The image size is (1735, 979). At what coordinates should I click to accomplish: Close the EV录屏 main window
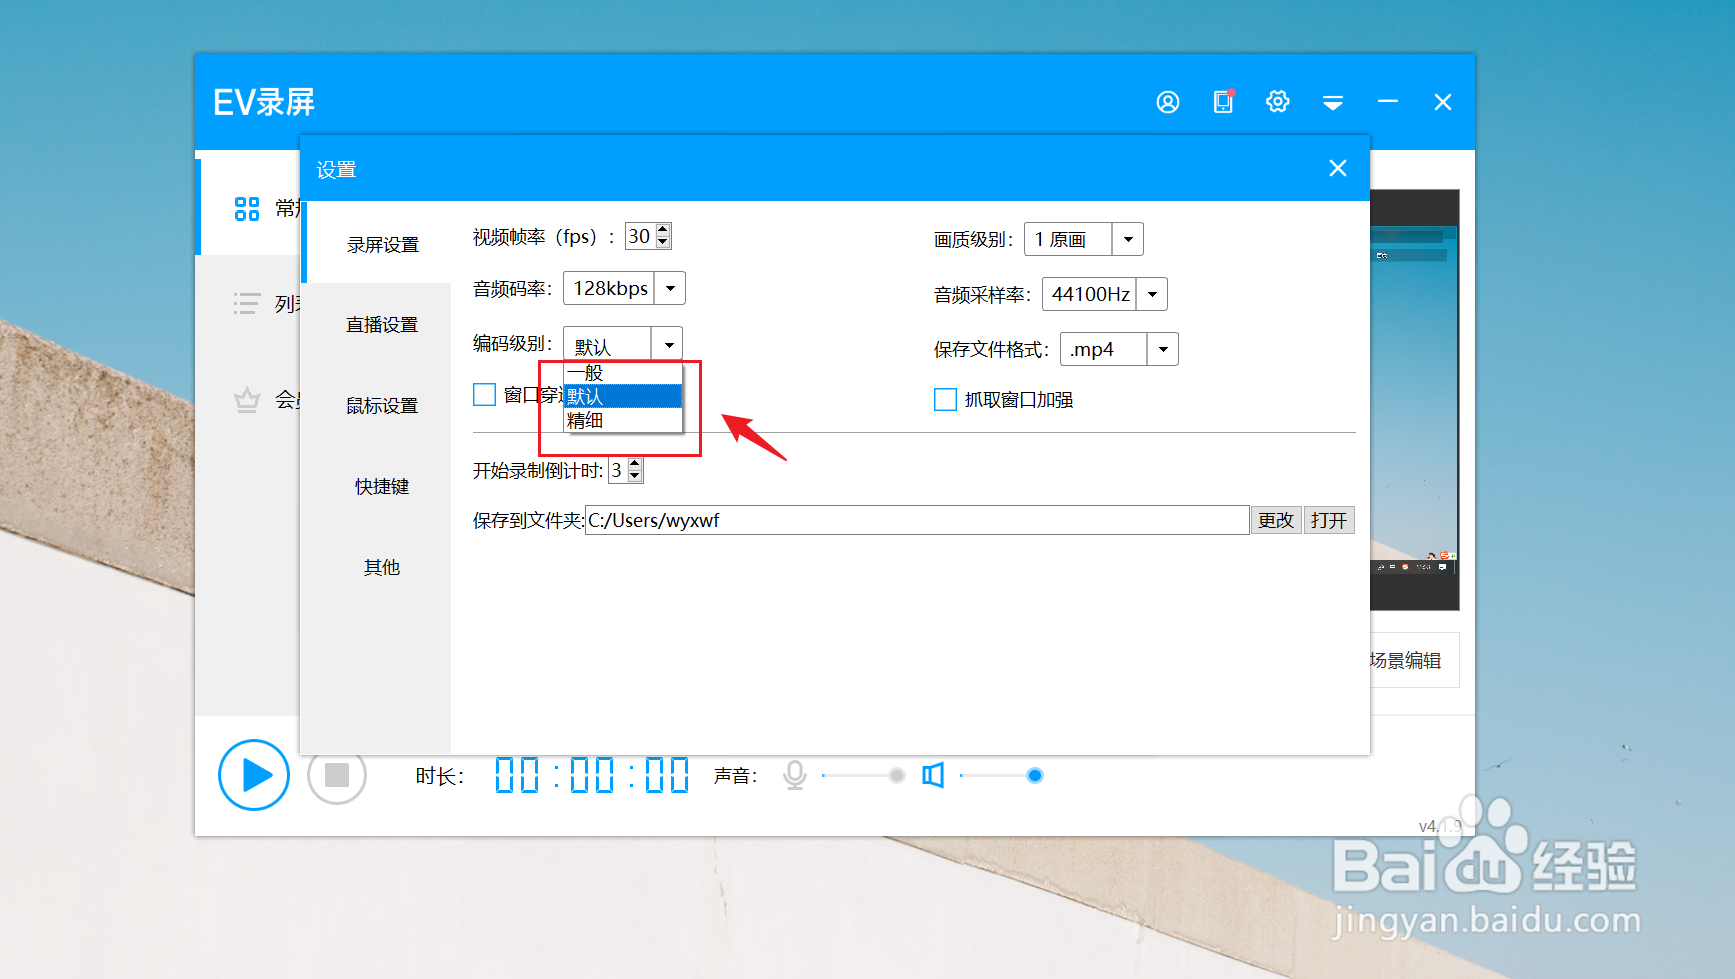click(1443, 102)
